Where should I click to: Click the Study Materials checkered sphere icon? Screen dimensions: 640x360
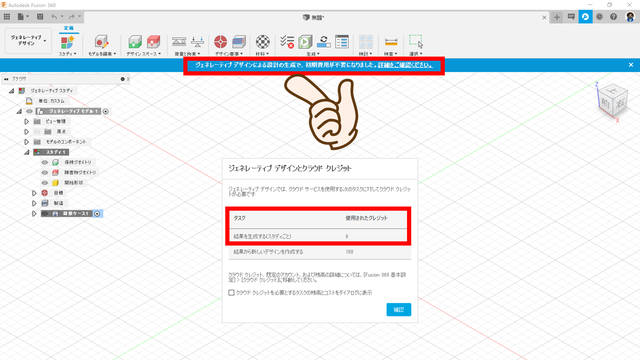(x=262, y=42)
